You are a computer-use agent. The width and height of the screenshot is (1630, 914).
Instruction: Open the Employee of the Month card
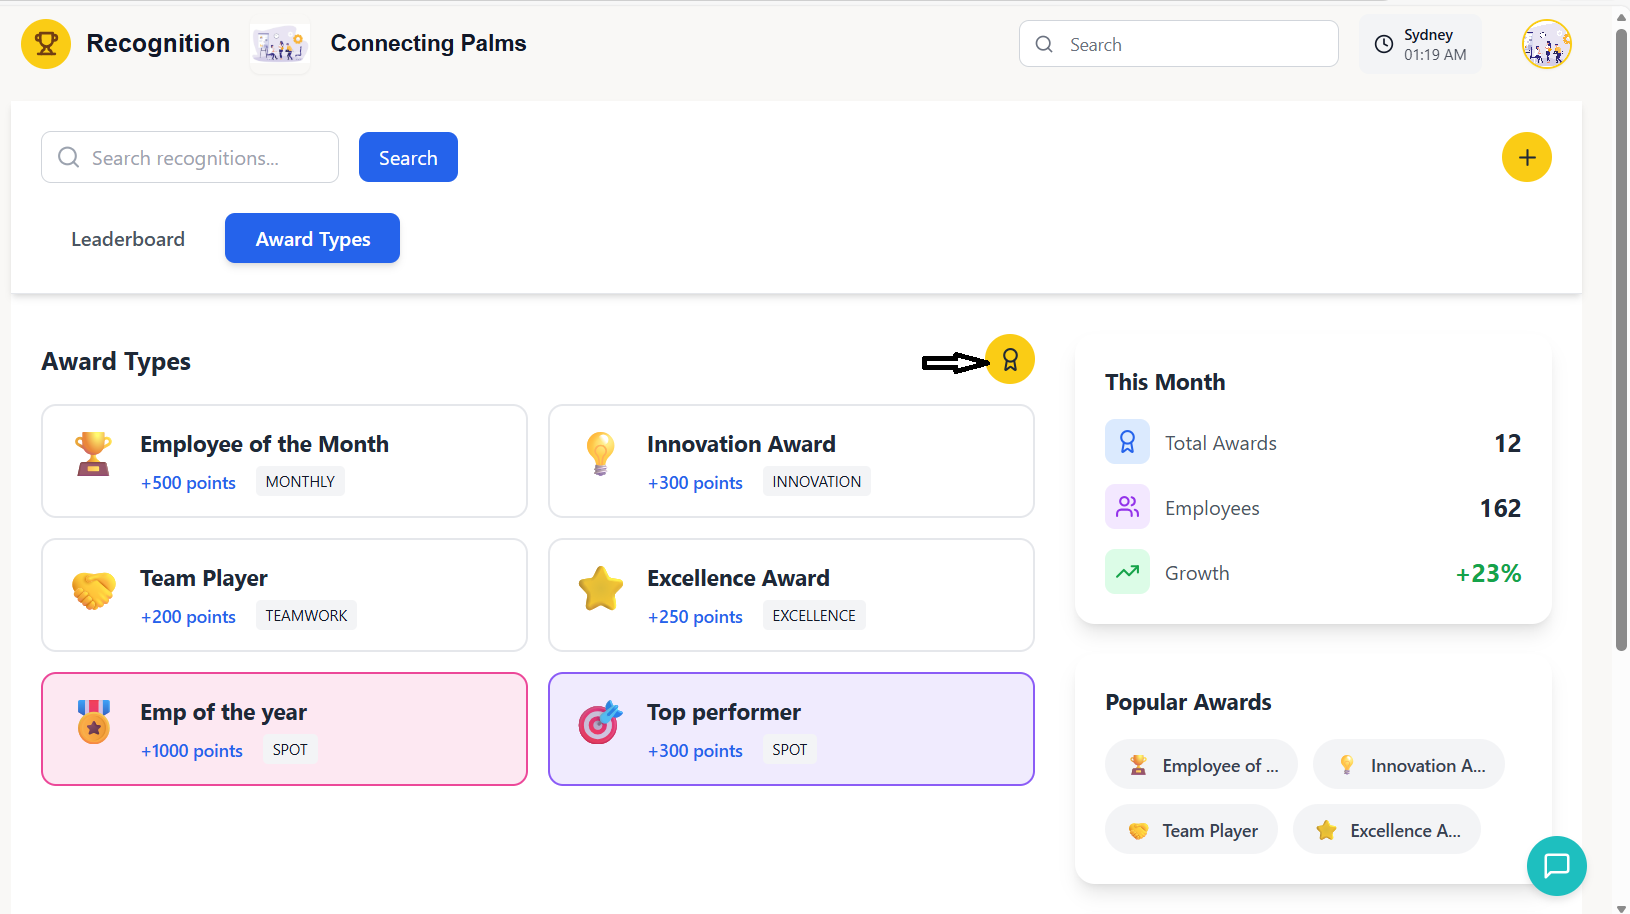284,461
